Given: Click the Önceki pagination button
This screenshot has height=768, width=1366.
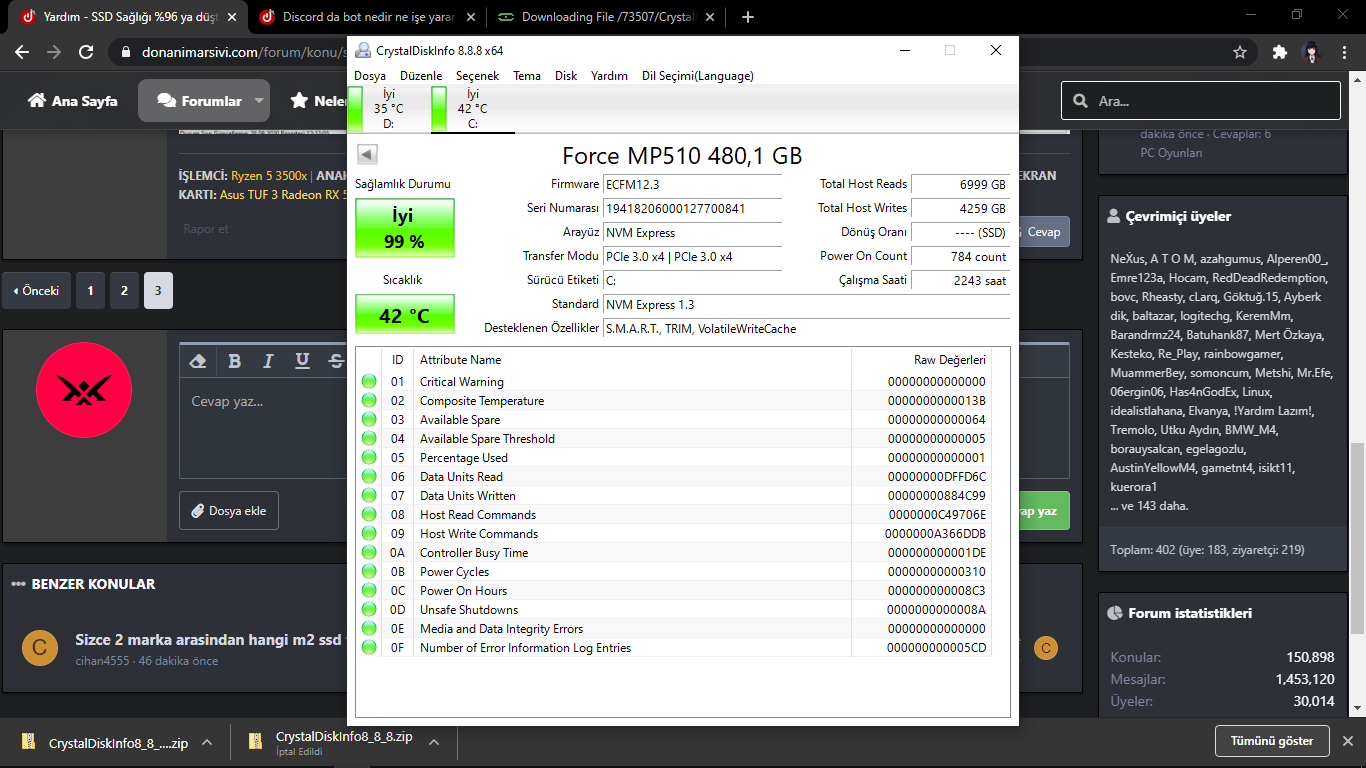Looking at the screenshot, I should coord(36,291).
